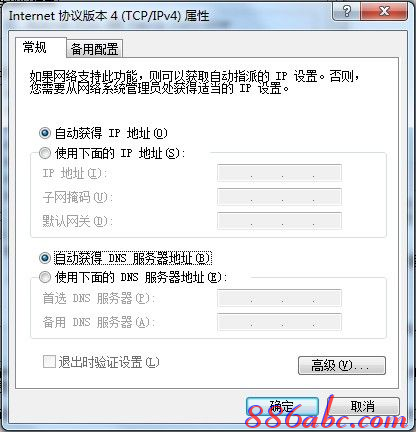Click the 自动获得 IP 地址 label text
Viewport: 416px width, 432px height.
click(x=111, y=133)
